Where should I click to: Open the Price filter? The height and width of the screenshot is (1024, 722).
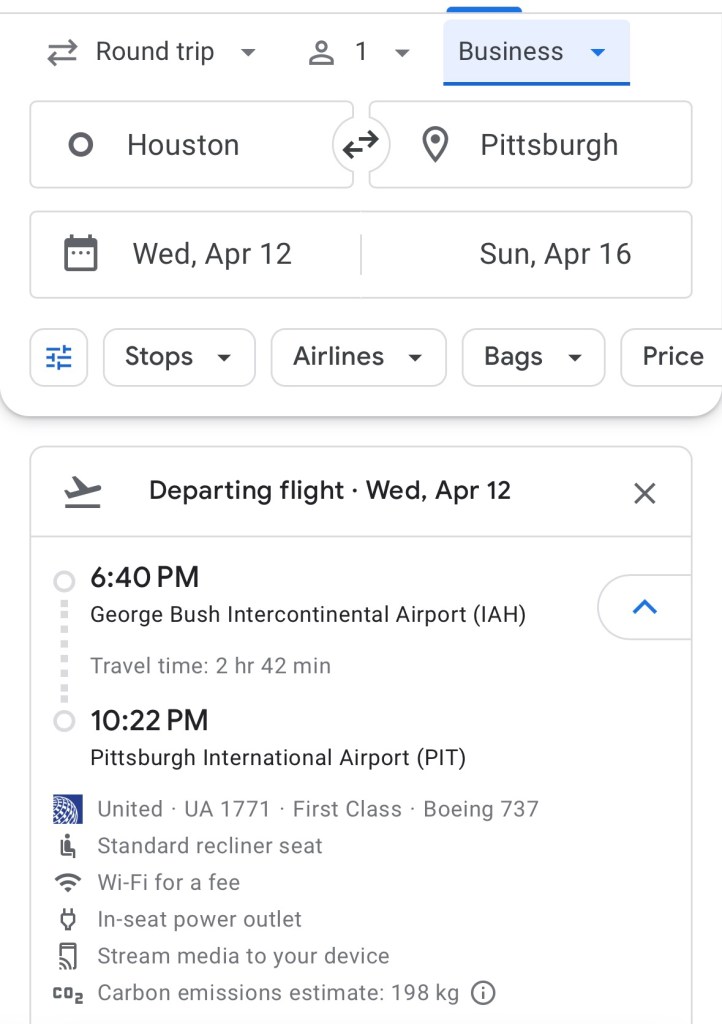pos(672,357)
